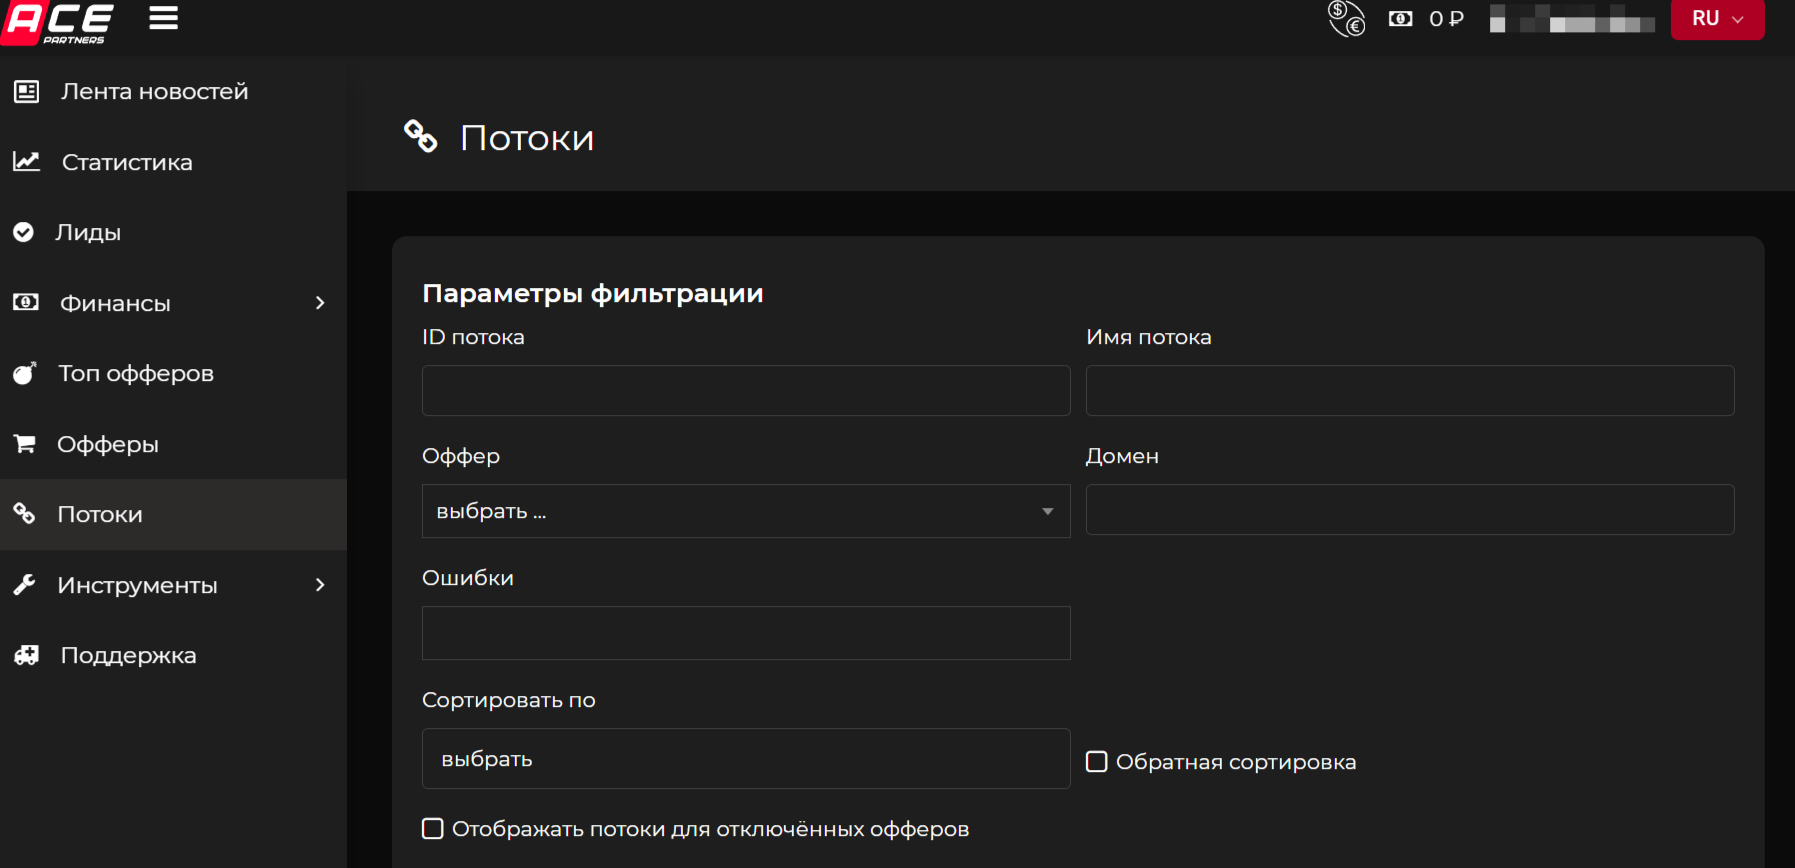1795x868 pixels.
Task: Click the Оффер dropdown arrow
Action: click(x=1047, y=511)
